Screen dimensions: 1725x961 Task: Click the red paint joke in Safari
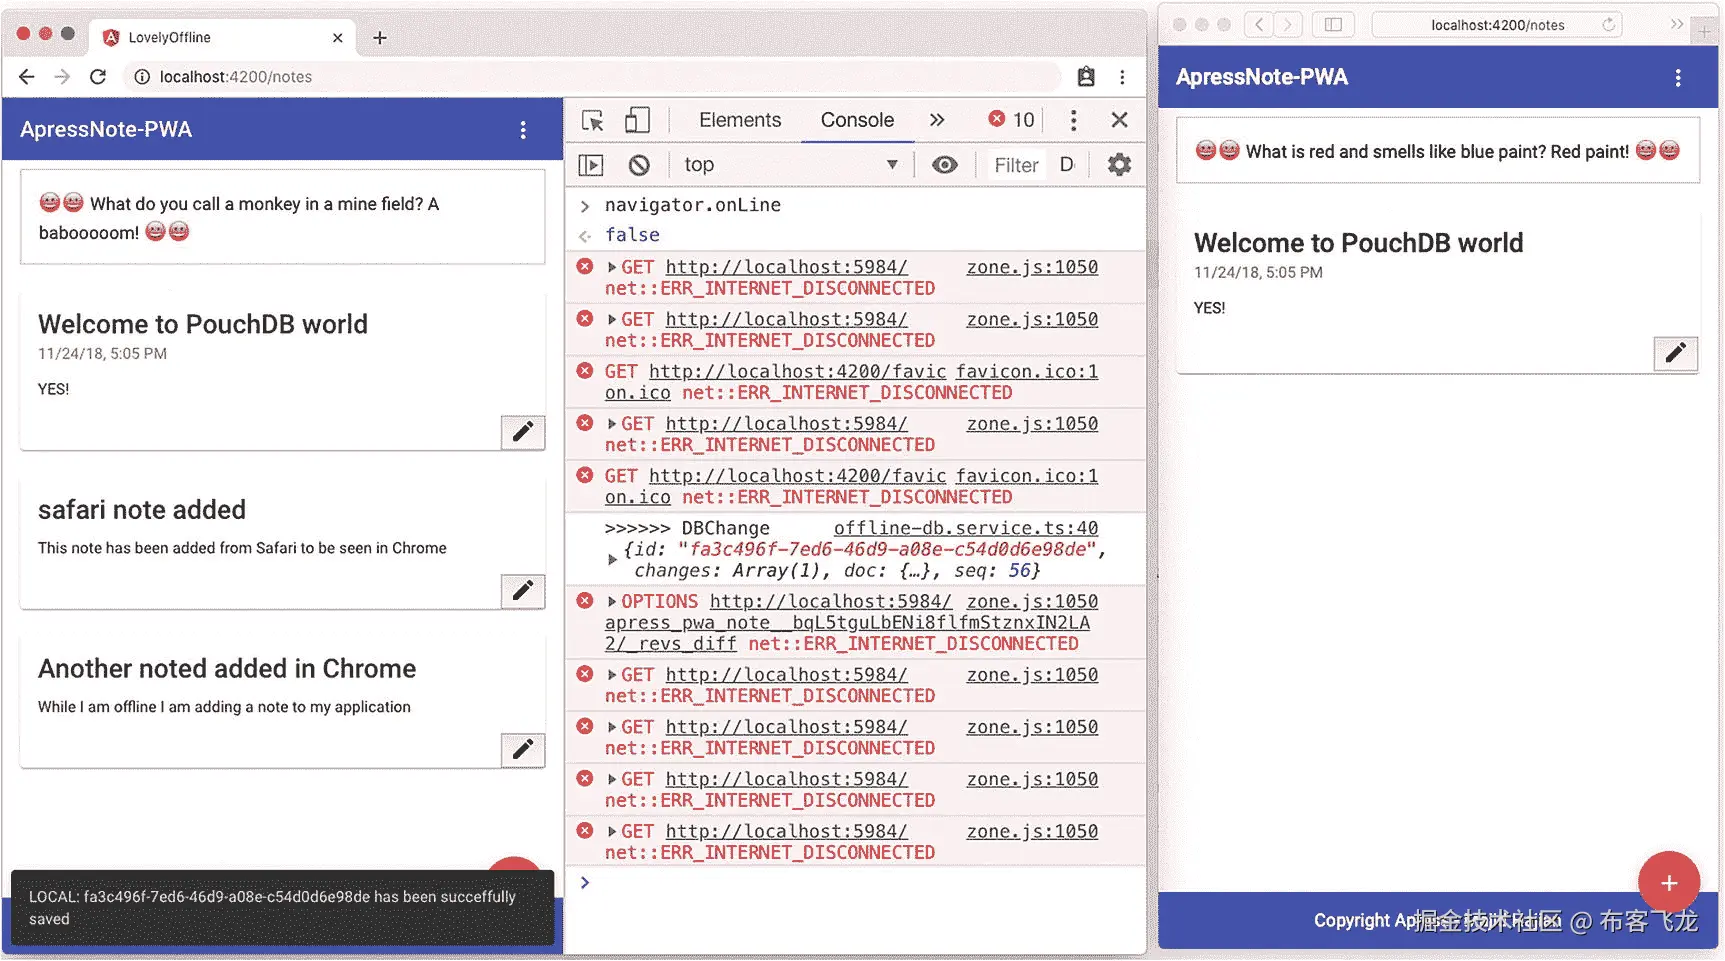[x=1437, y=152]
